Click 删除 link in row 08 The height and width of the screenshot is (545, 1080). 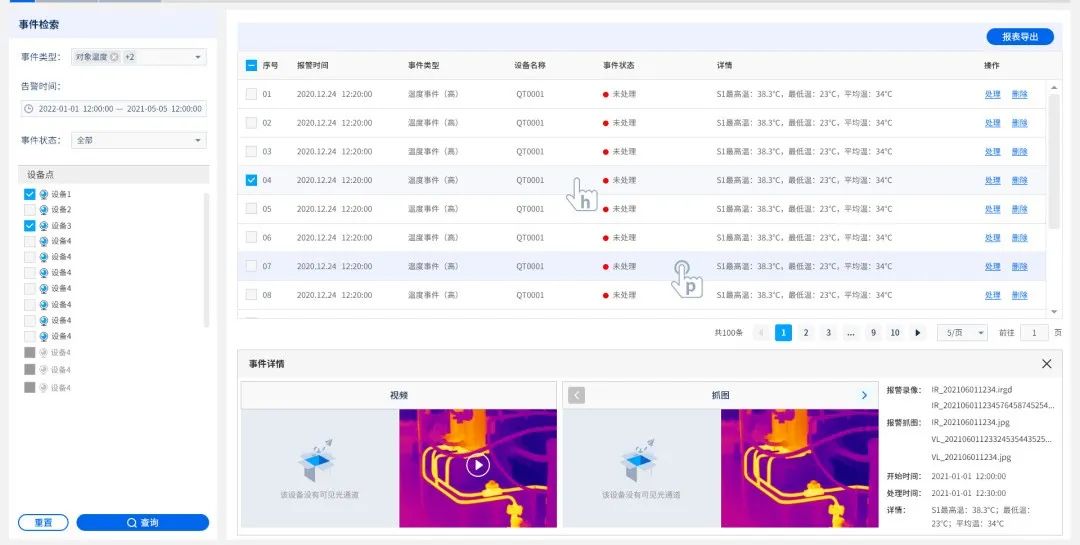pyautogui.click(x=1019, y=295)
